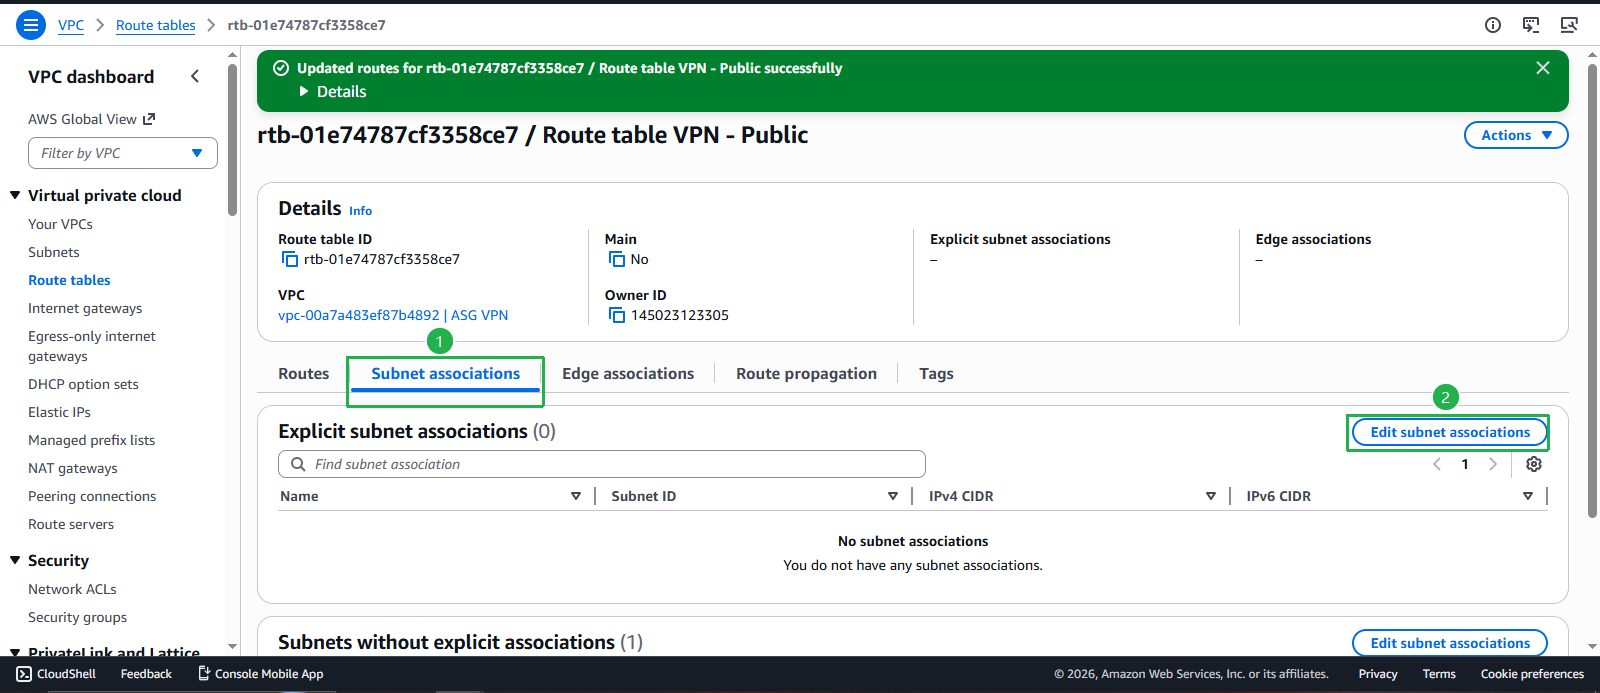The width and height of the screenshot is (1600, 693).
Task: Go to next page of associations
Action: [x=1493, y=464]
